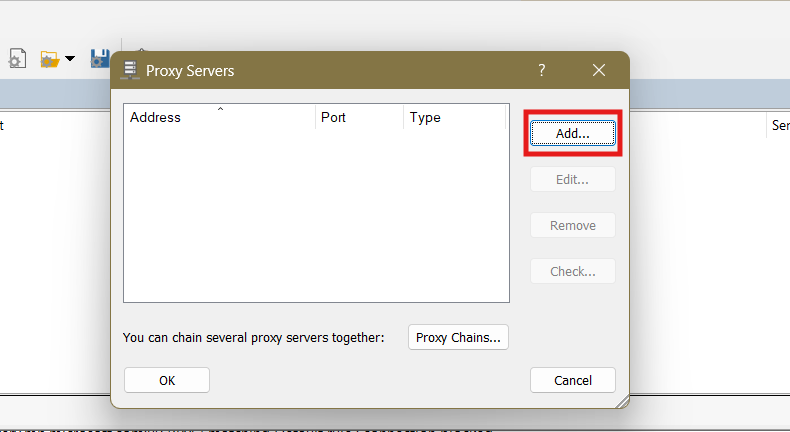
Task: Click the question mark help button
Action: point(542,70)
